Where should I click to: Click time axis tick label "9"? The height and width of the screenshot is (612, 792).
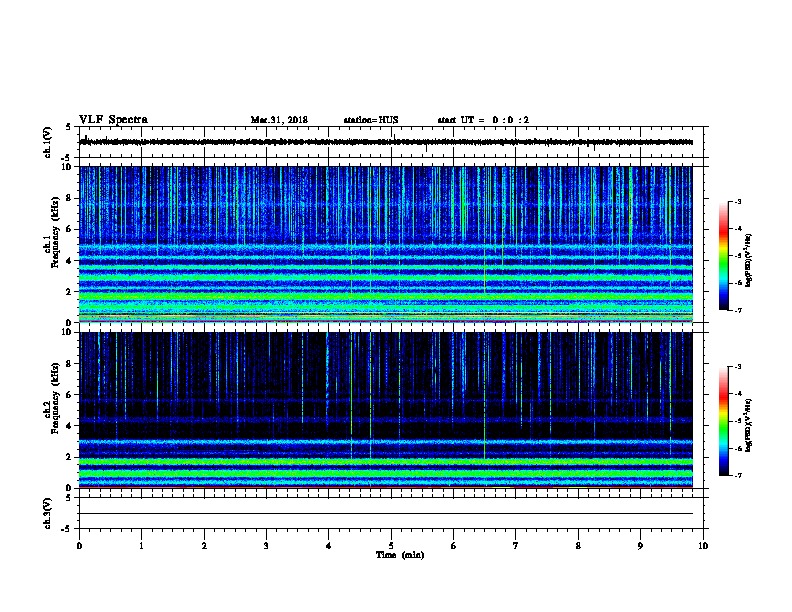(x=640, y=546)
